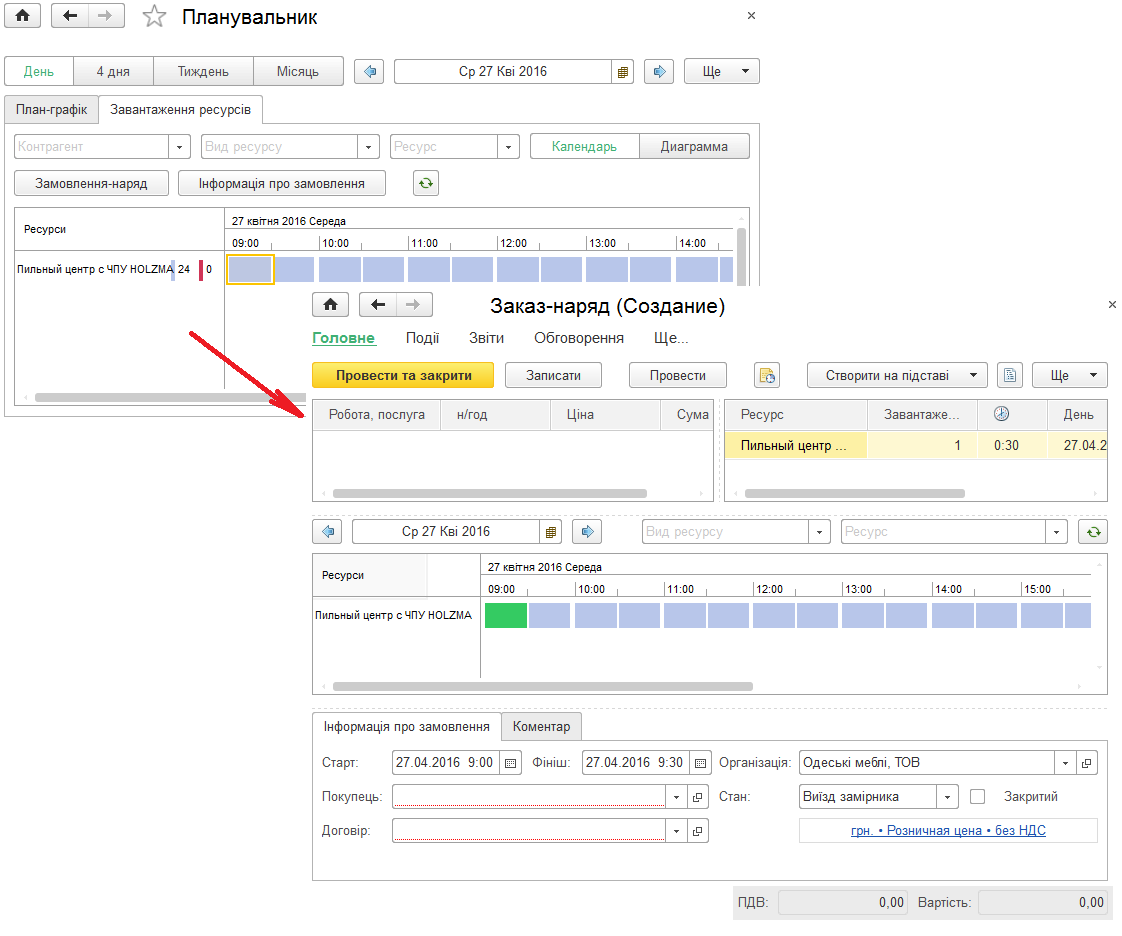Open calendar picker for the Старт field

pyautogui.click(x=510, y=763)
